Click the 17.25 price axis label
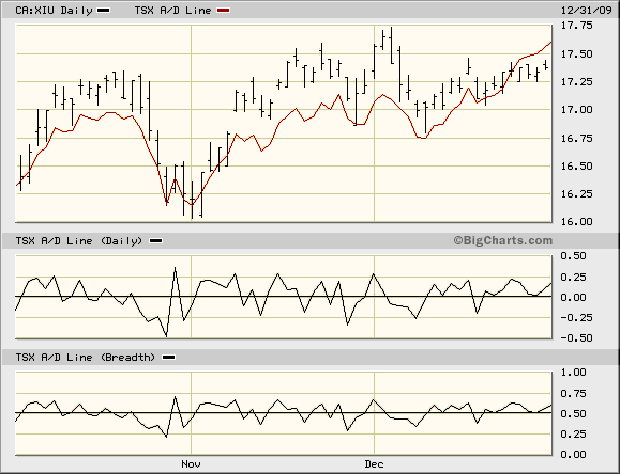Viewport: 620px width, 475px height. [x=577, y=82]
